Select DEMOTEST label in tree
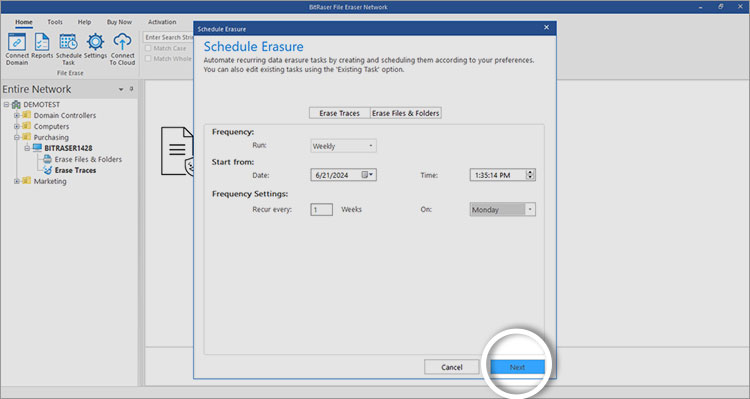The height and width of the screenshot is (399, 750). point(42,104)
